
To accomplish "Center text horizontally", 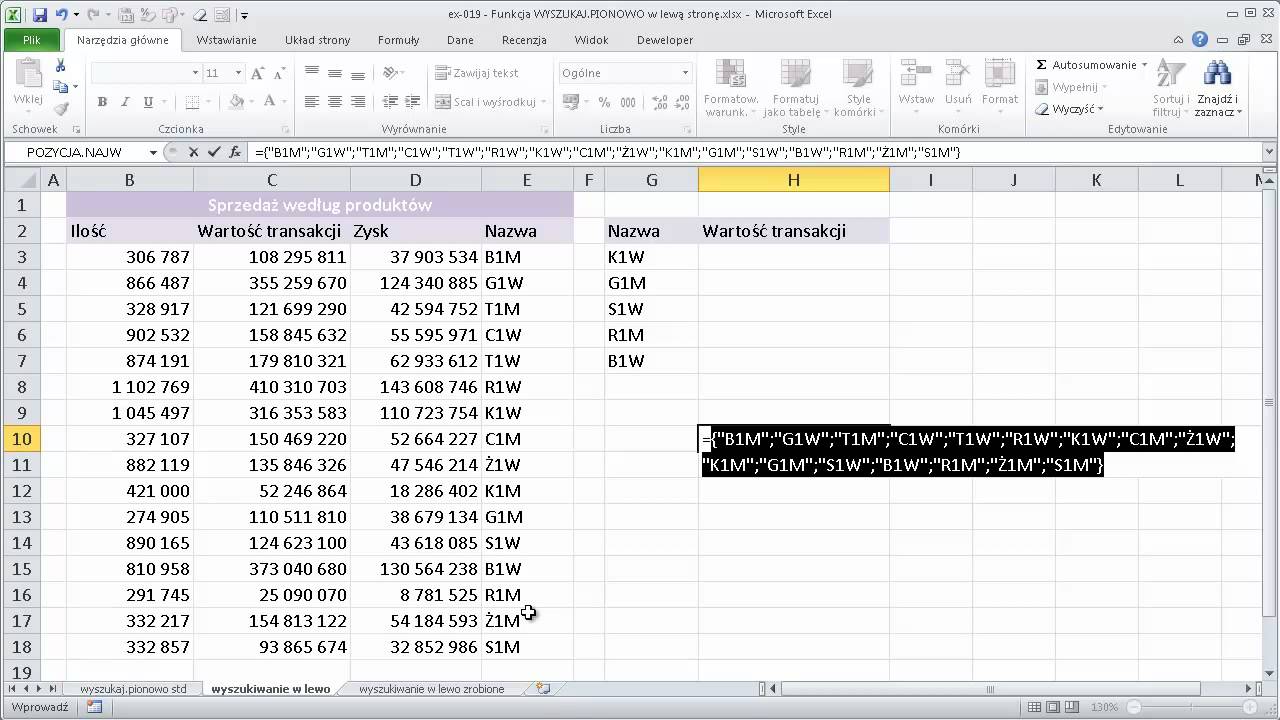I will click(x=334, y=102).
